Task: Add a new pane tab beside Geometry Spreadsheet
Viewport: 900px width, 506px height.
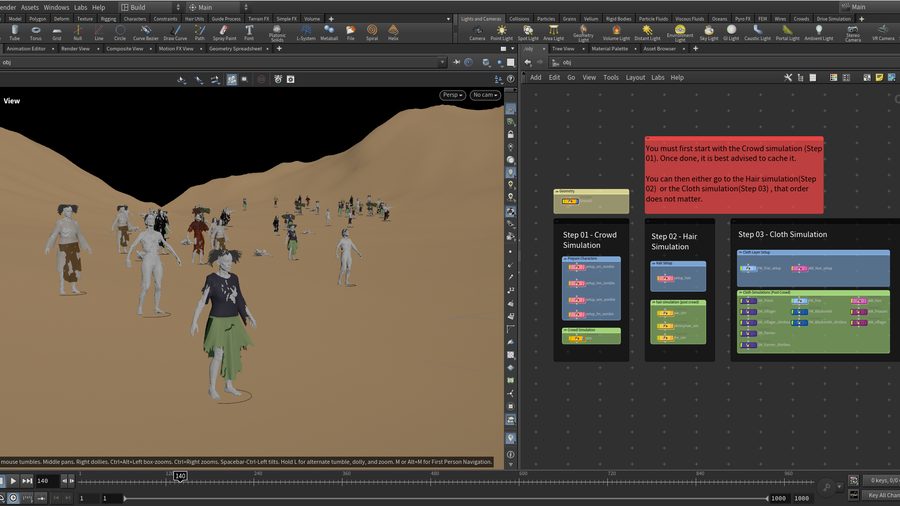Action: point(279,49)
